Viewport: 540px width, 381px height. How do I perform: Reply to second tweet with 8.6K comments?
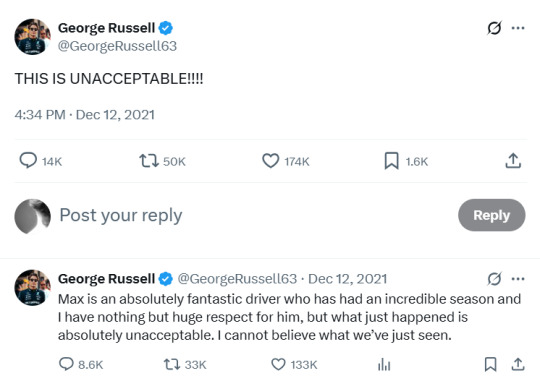pos(66,364)
